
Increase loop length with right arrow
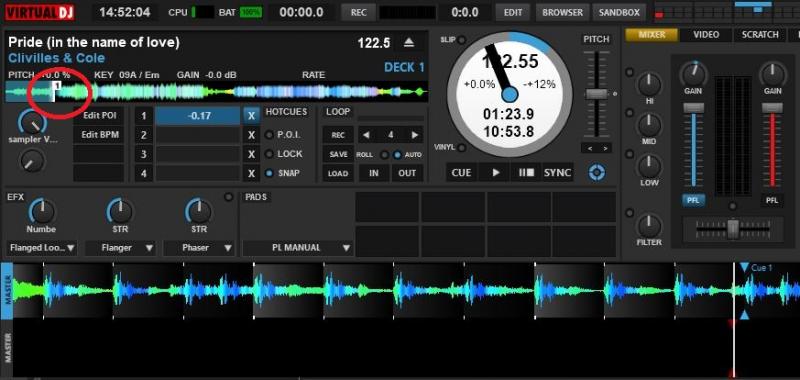pyautogui.click(x=414, y=135)
